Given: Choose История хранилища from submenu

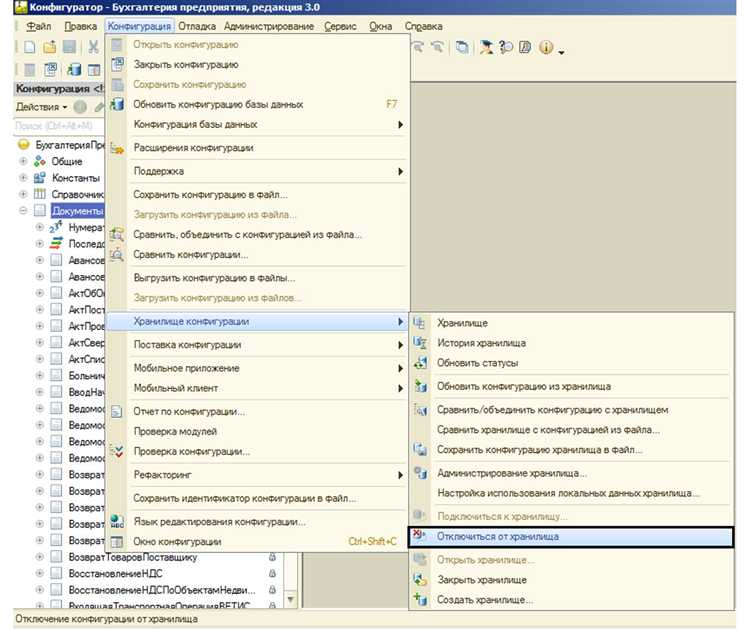Looking at the screenshot, I should coord(481,343).
